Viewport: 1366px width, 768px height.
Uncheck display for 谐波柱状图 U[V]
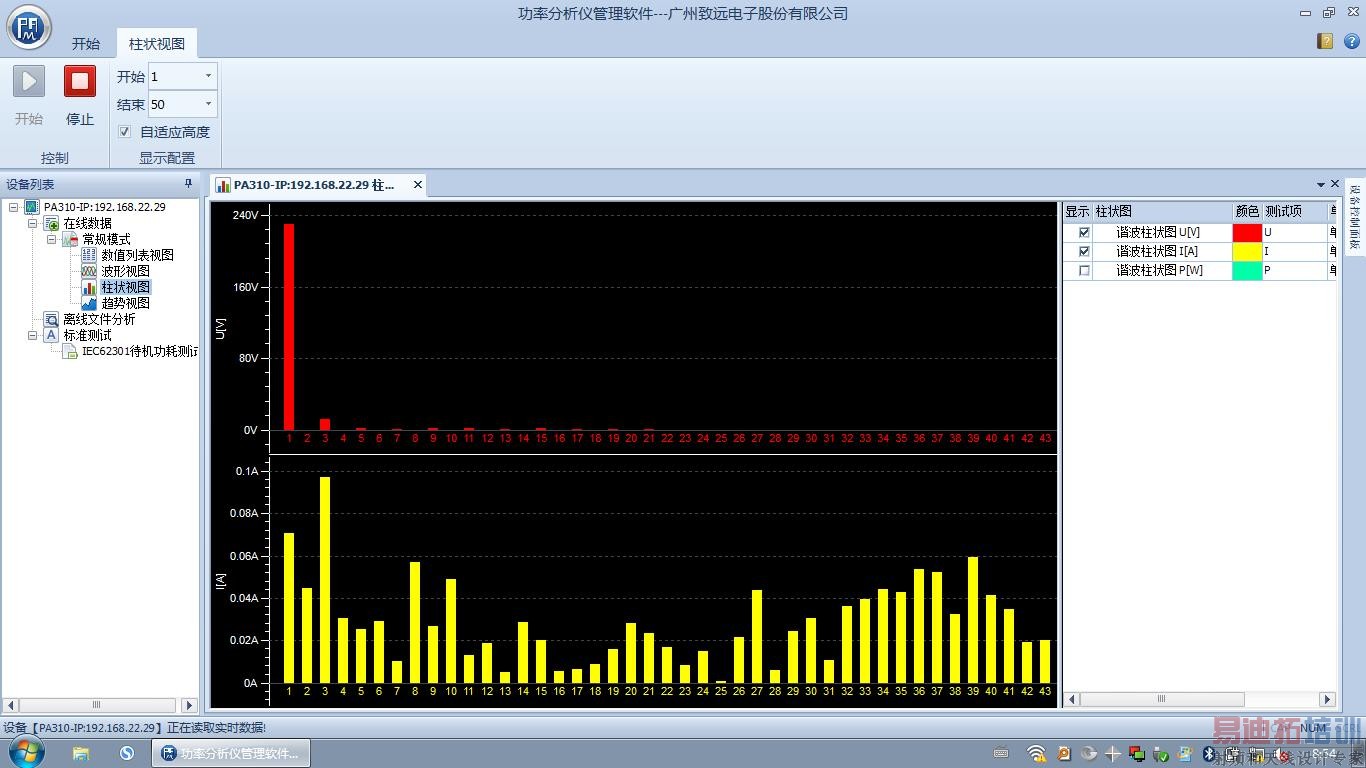(x=1084, y=232)
